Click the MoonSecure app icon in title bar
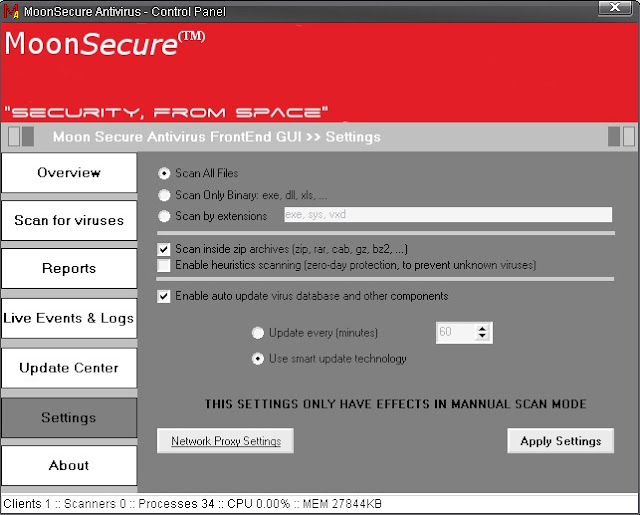Screen dimensions: 640x515 (x=11, y=11)
